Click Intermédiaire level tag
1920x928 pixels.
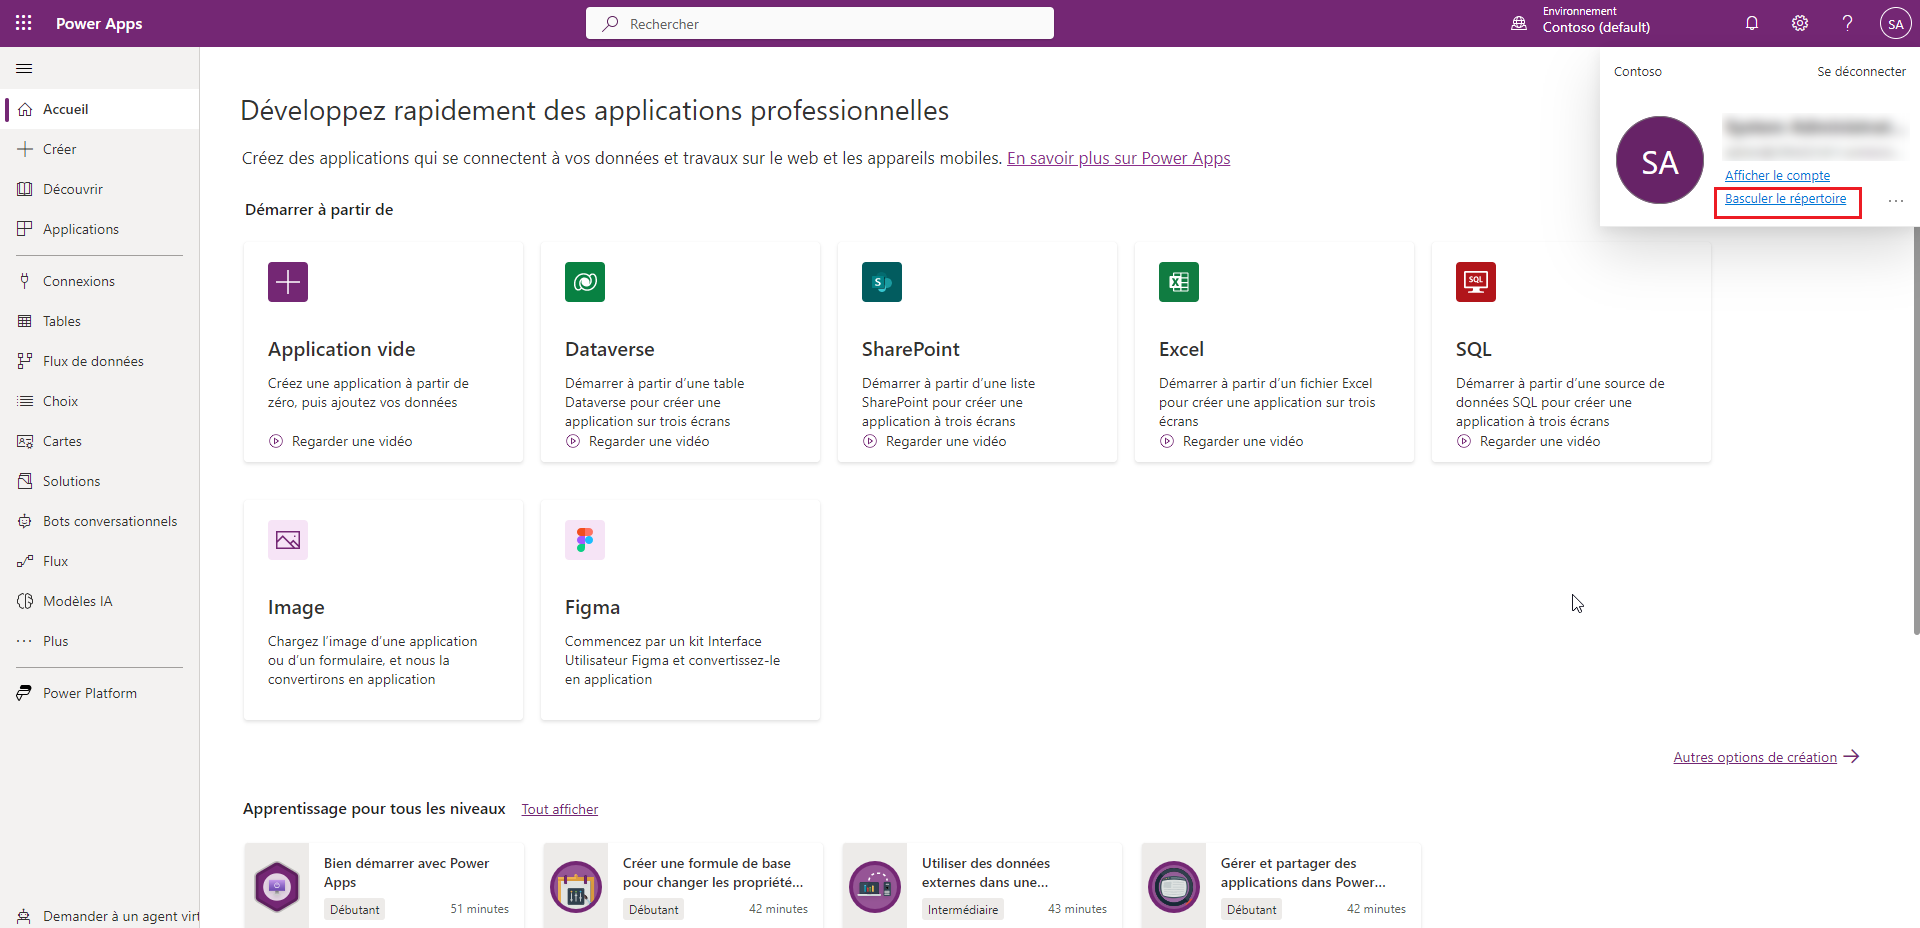(x=962, y=909)
